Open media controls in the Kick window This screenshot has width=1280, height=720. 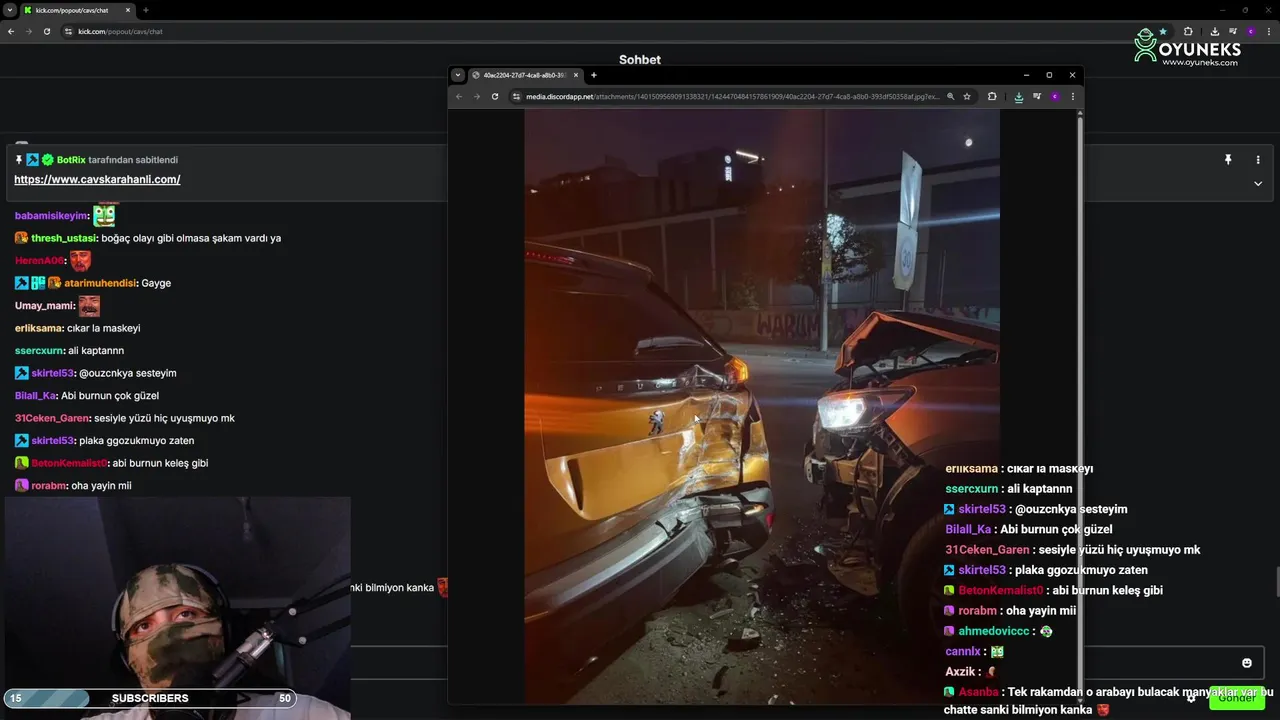point(1232,31)
